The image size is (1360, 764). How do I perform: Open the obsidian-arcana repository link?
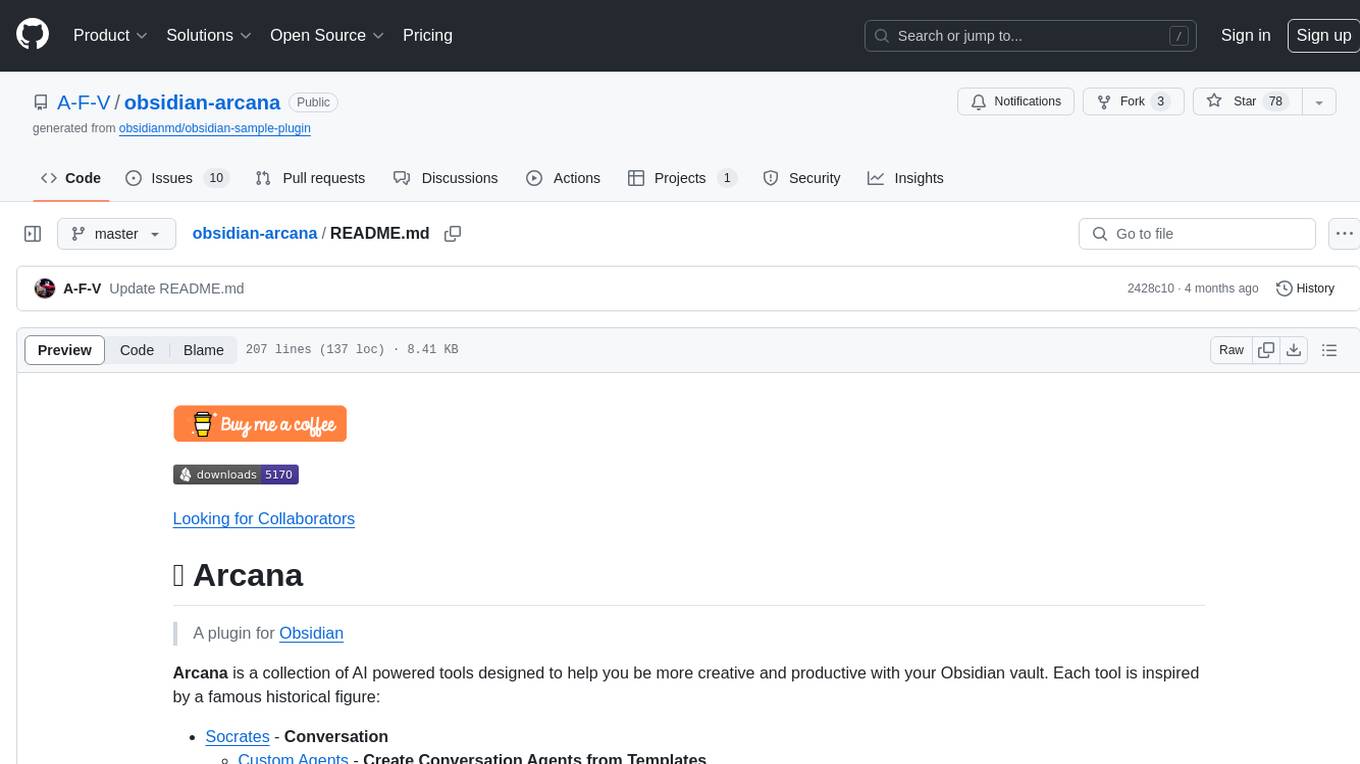[x=202, y=102]
